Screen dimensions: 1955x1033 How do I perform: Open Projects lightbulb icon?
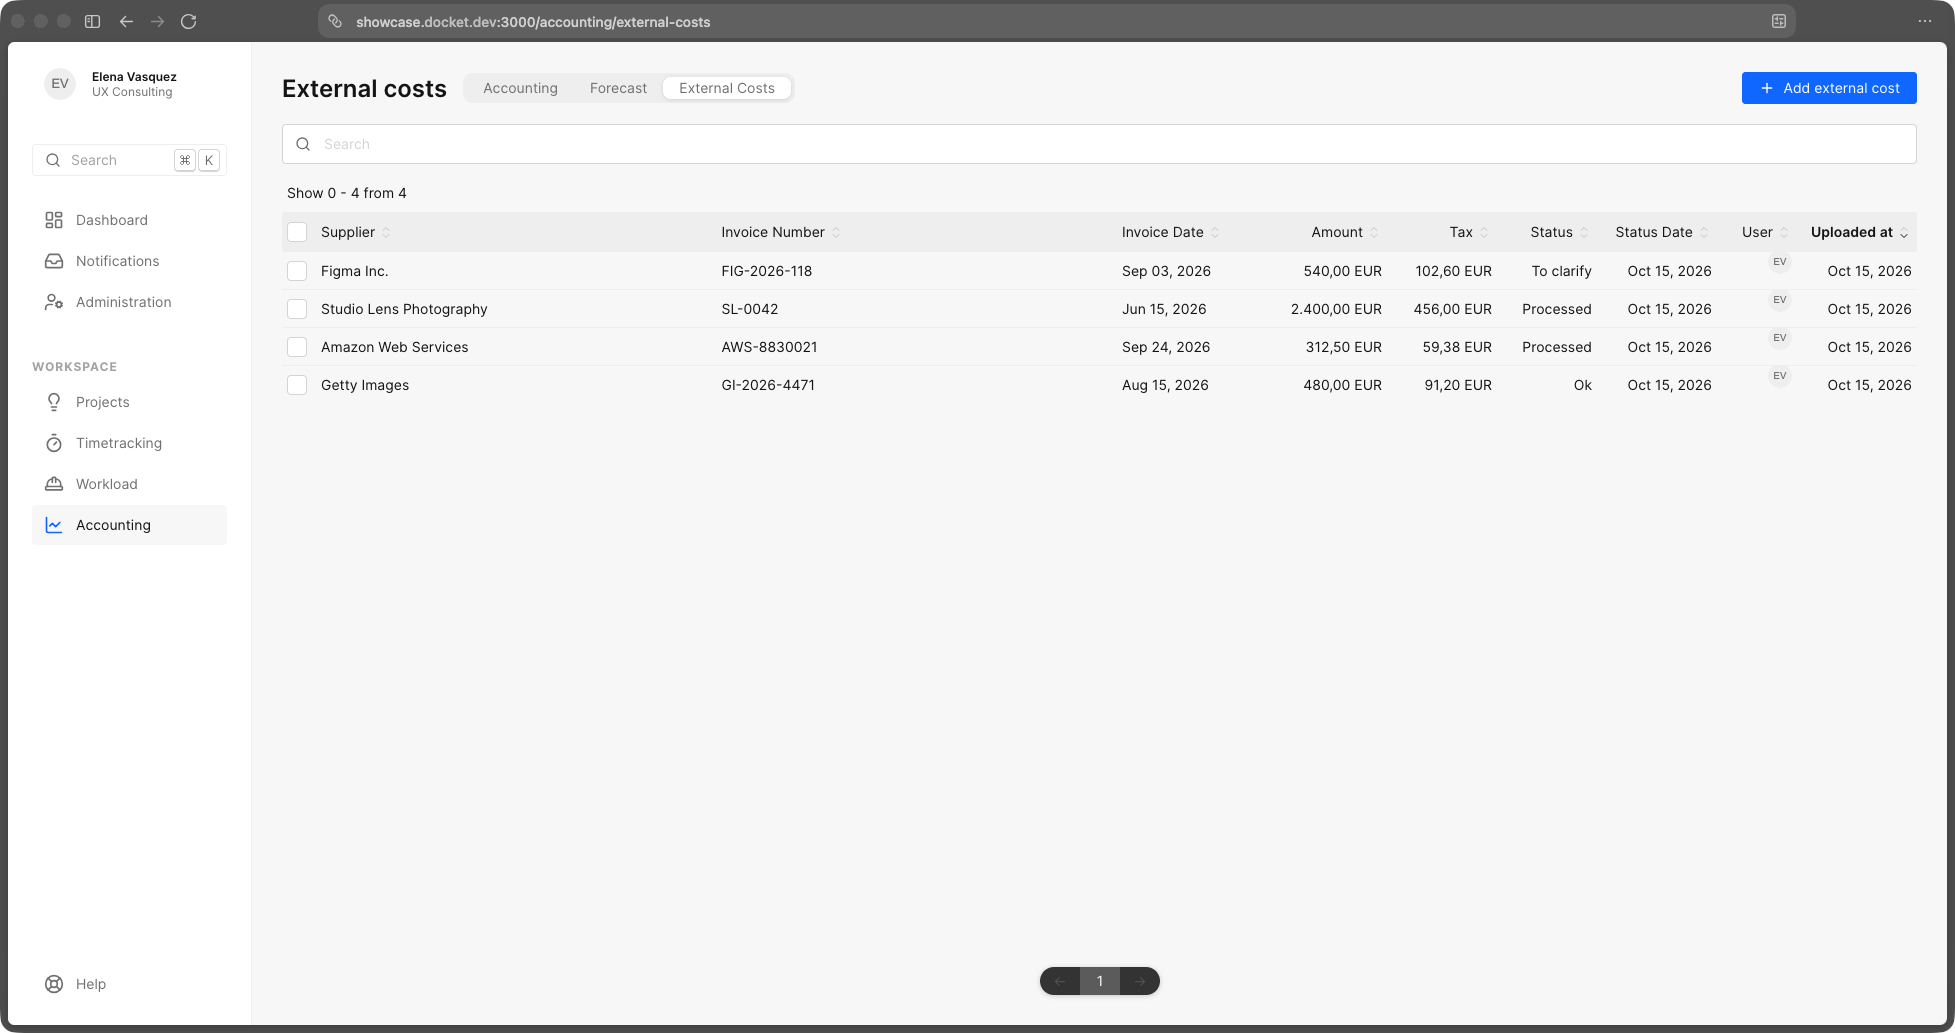pos(54,402)
